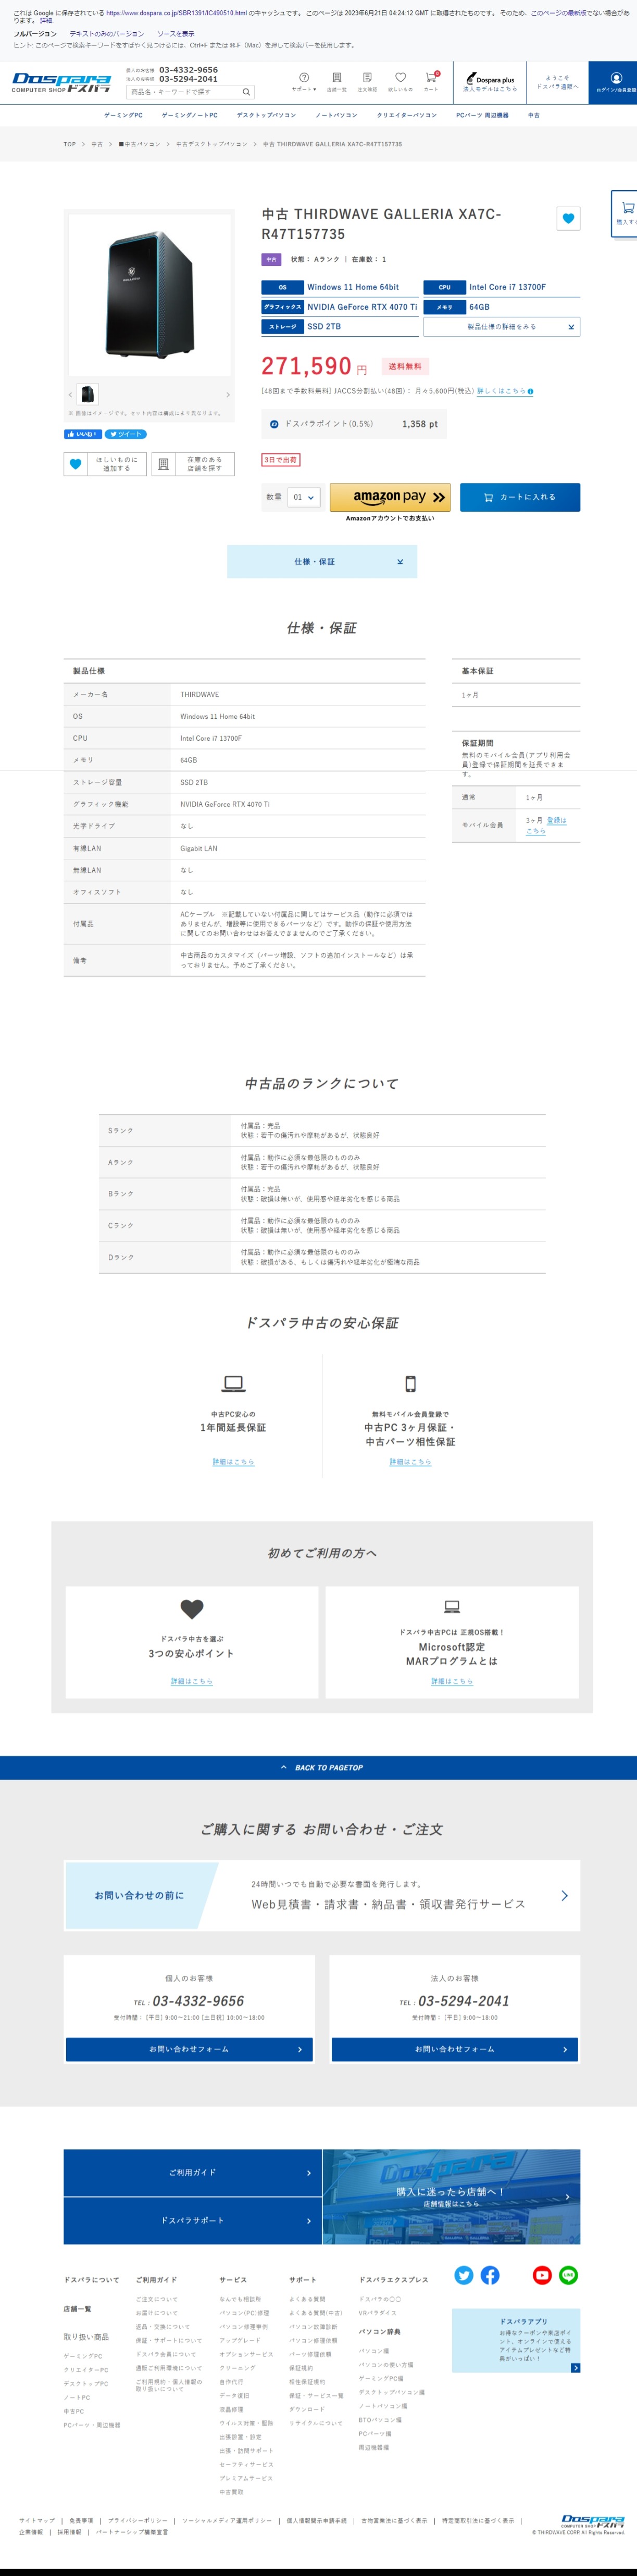
Task: Click the 店舗一覧 footer link
Action: point(77,2309)
